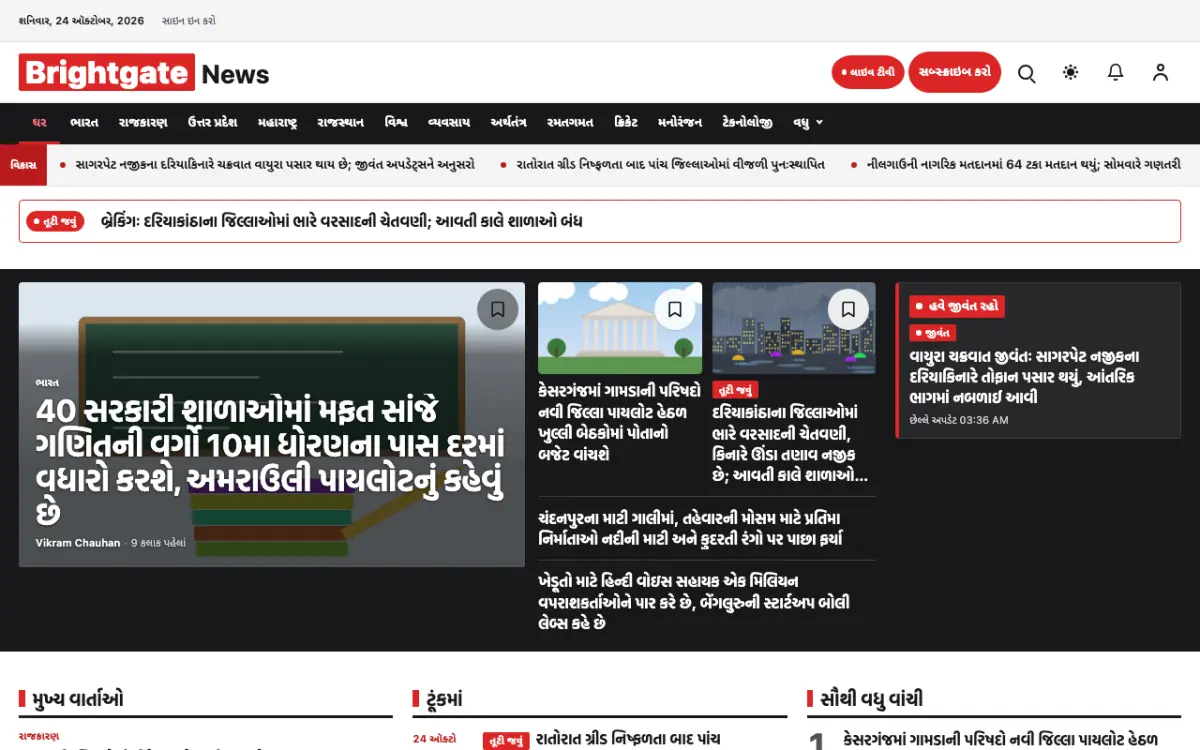Open રાતોરાત ગ્રીડ નિષ્ફળતા brief headline
Image resolution: width=1200 pixels, height=750 pixels.
(628, 739)
